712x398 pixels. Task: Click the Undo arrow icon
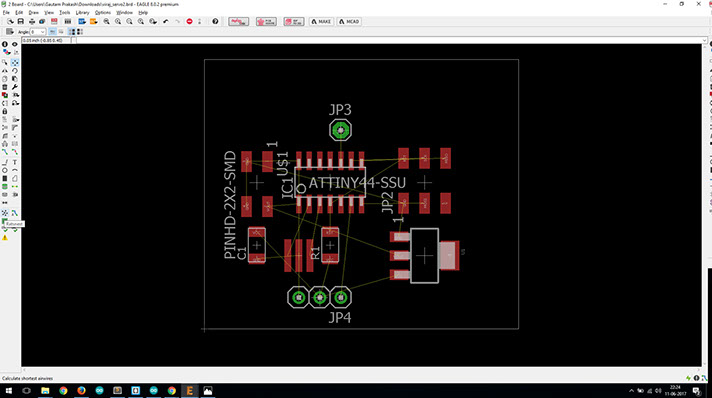tap(166, 21)
